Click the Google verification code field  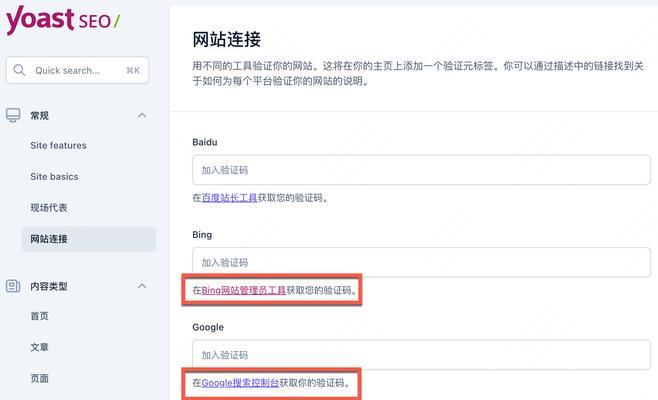421,355
